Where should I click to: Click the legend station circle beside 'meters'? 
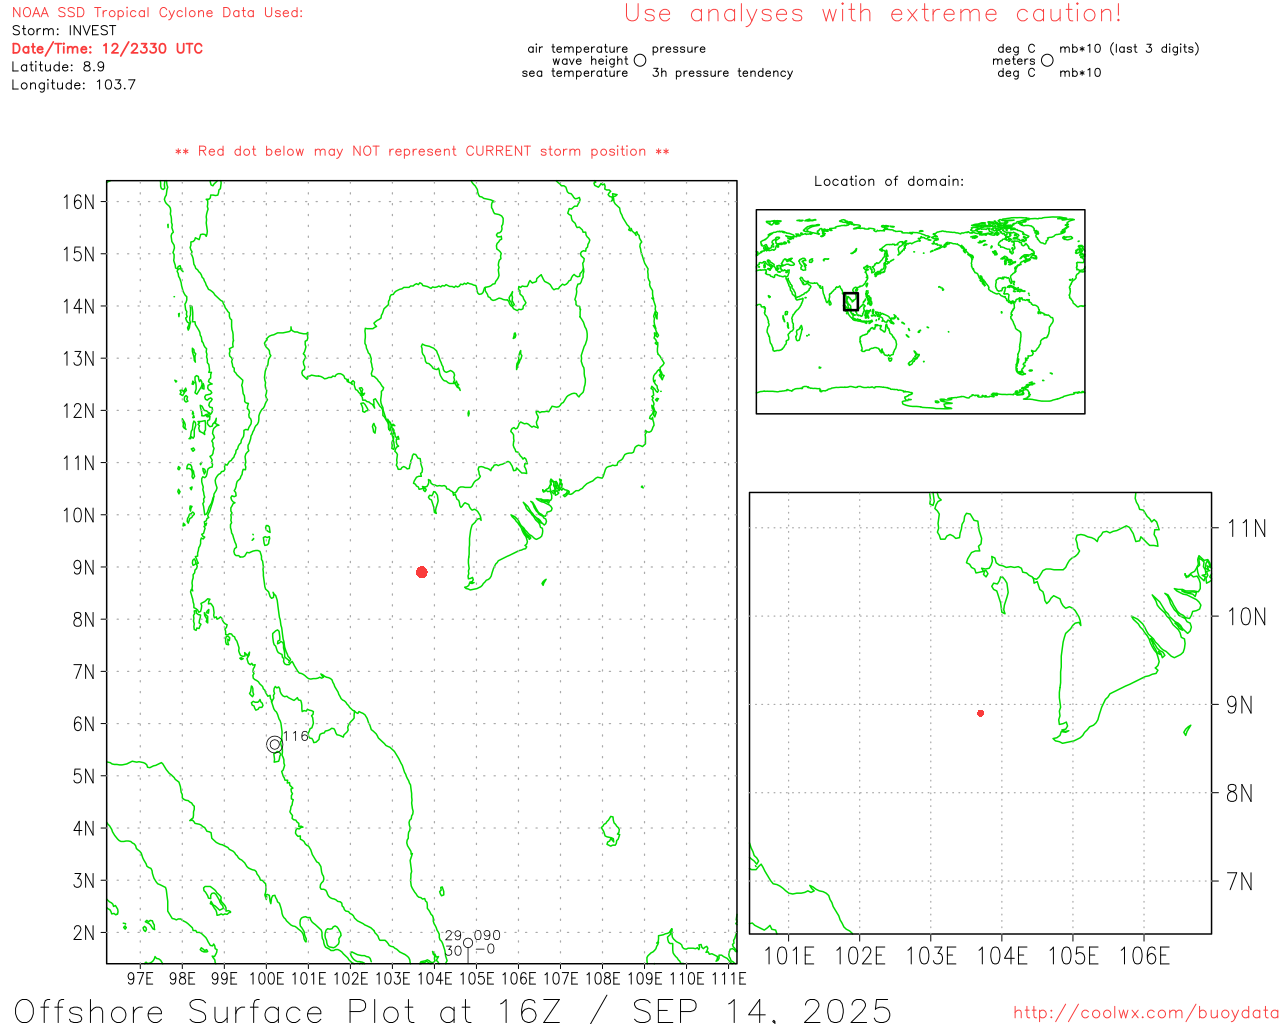point(1047,60)
